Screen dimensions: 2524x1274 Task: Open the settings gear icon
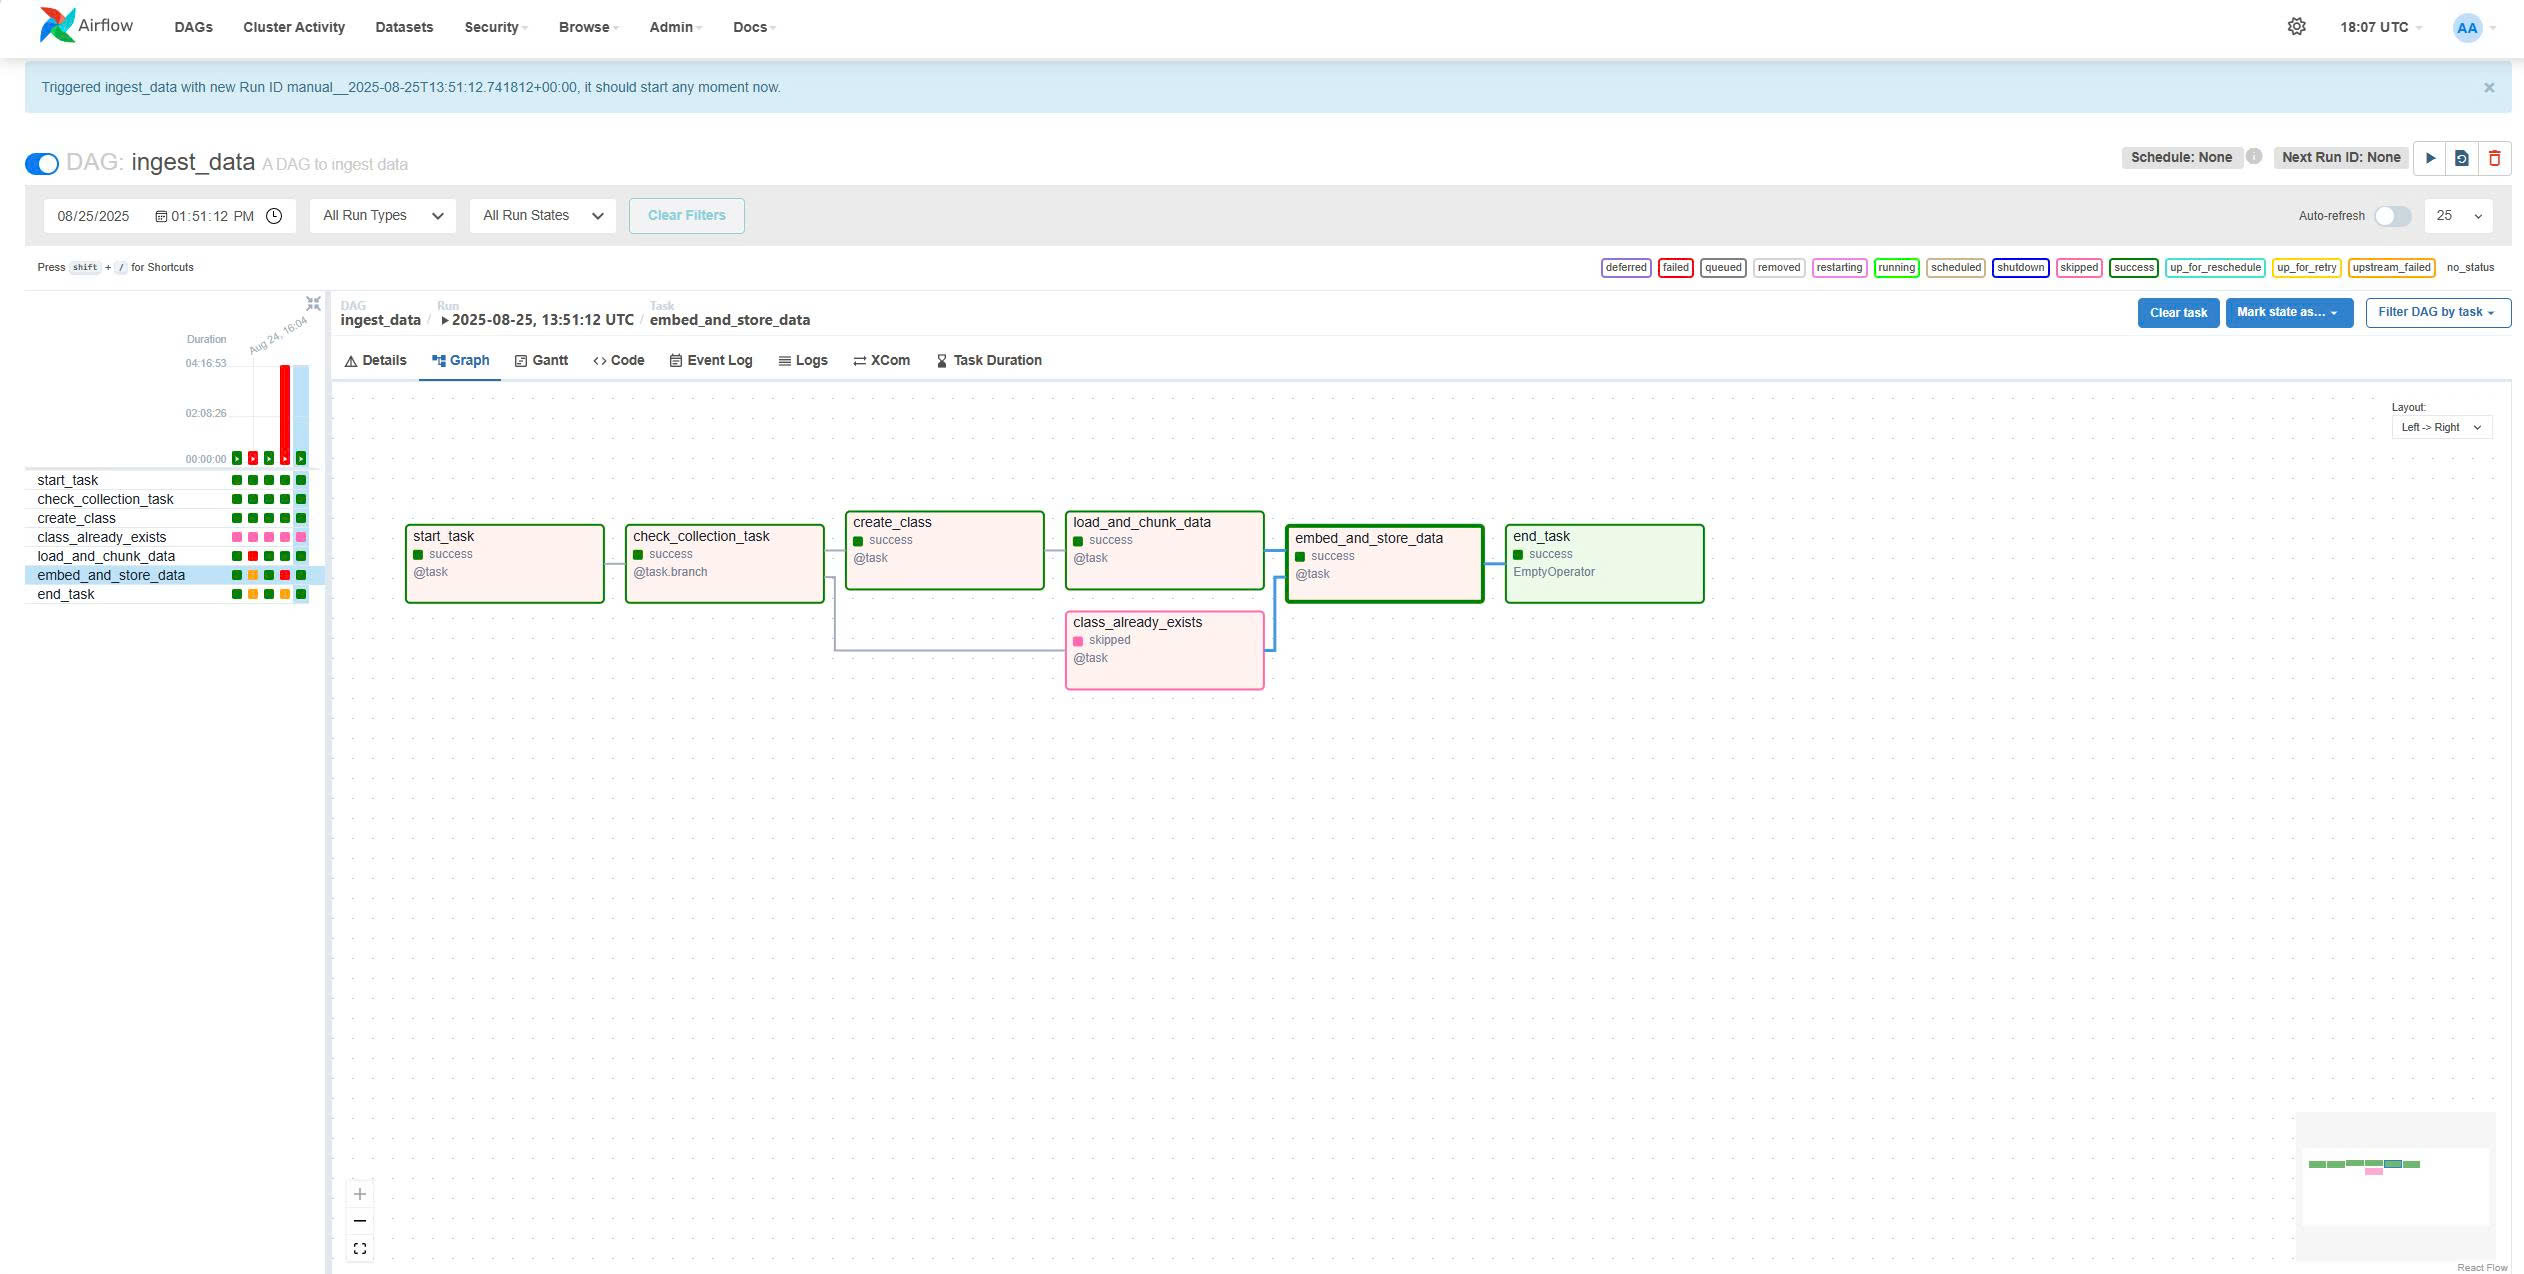[x=2297, y=27]
